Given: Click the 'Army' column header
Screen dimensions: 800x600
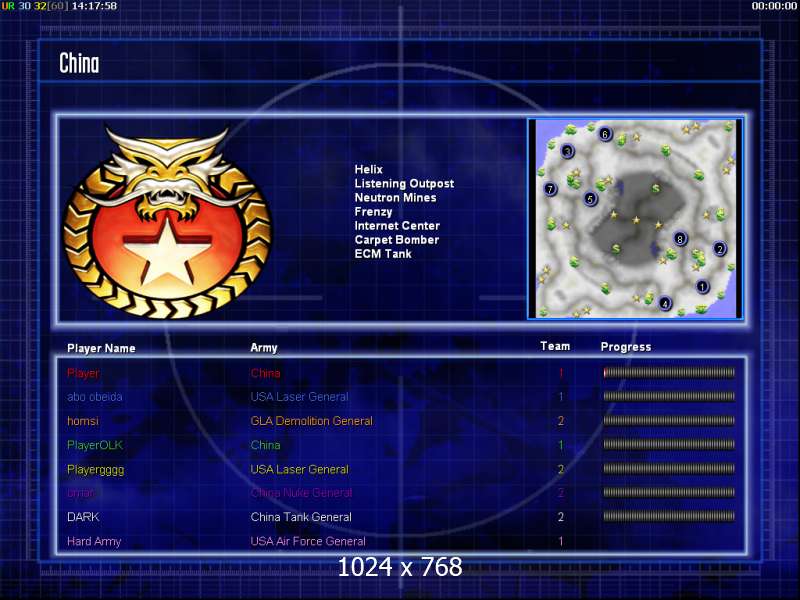Looking at the screenshot, I should click(x=264, y=348).
